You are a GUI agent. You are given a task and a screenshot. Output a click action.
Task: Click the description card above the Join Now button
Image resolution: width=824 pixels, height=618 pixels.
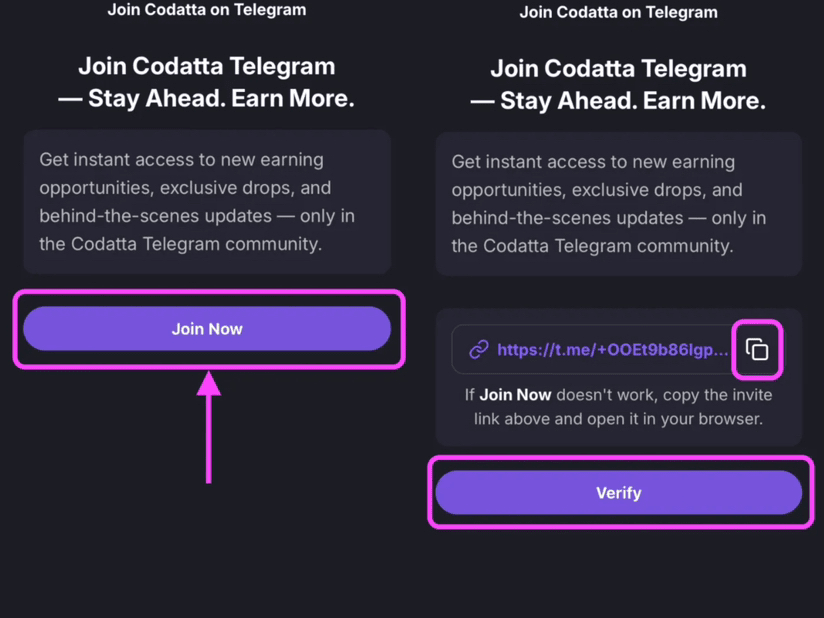pos(207,202)
